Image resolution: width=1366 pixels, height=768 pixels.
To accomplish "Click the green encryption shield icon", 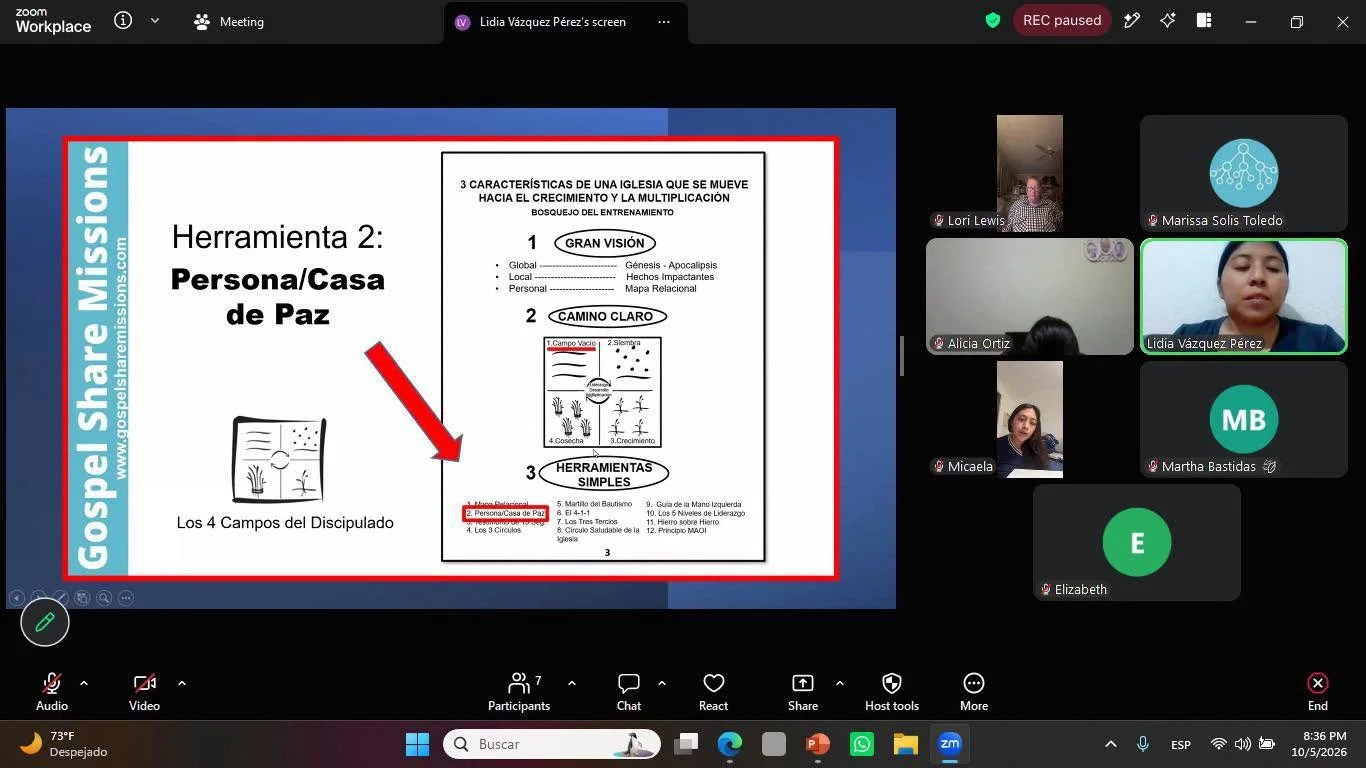I will coord(993,20).
